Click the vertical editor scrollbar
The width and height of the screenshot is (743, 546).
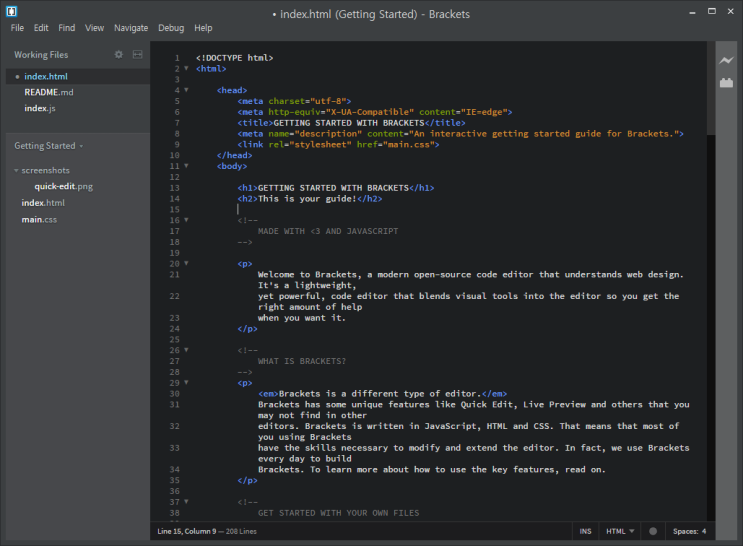(710, 90)
